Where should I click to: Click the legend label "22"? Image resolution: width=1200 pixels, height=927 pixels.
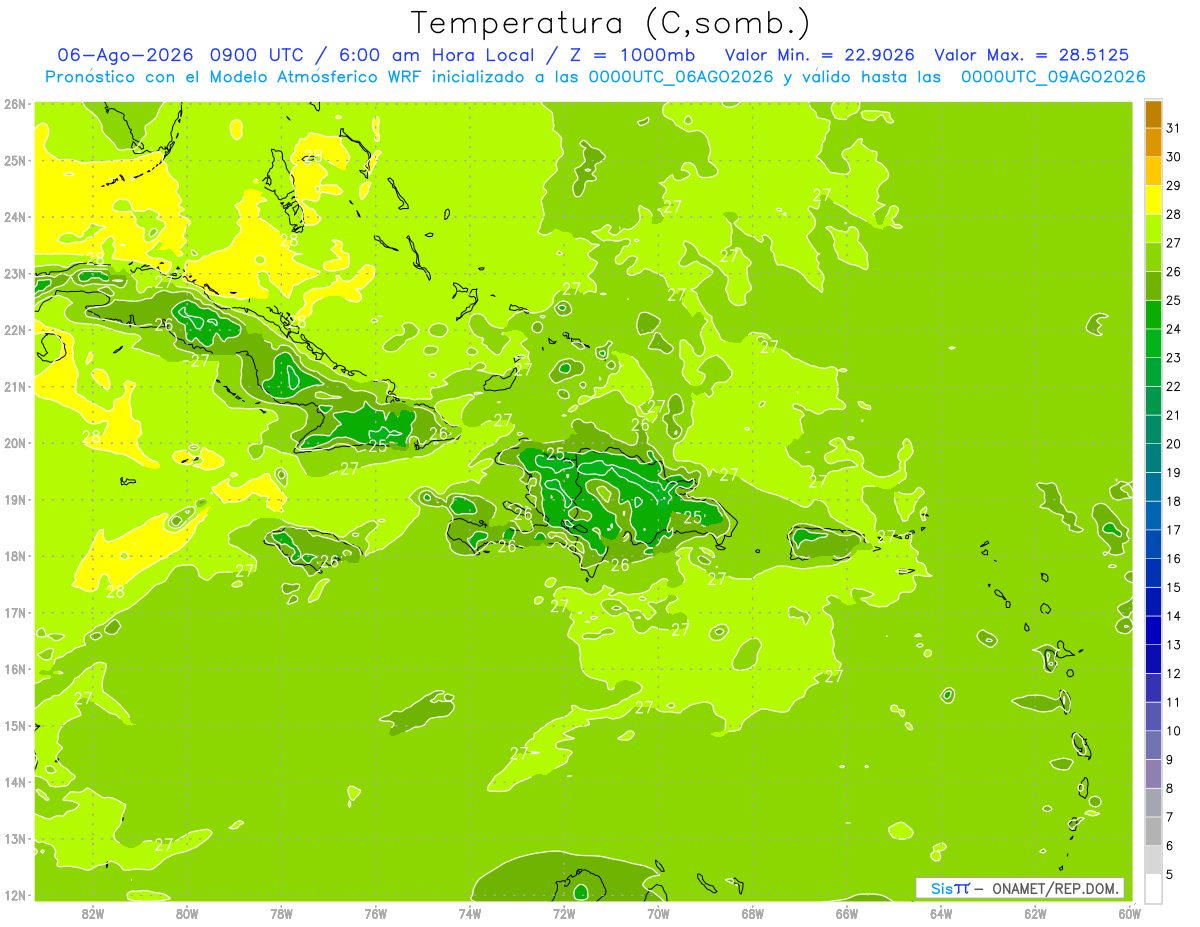point(1174,387)
